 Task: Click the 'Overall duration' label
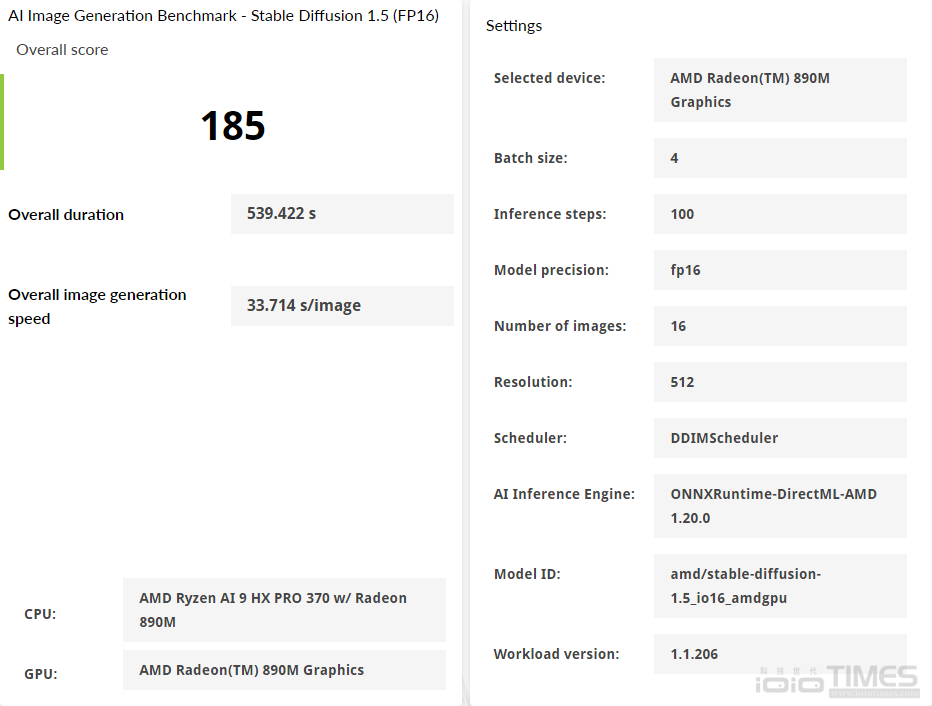click(66, 215)
